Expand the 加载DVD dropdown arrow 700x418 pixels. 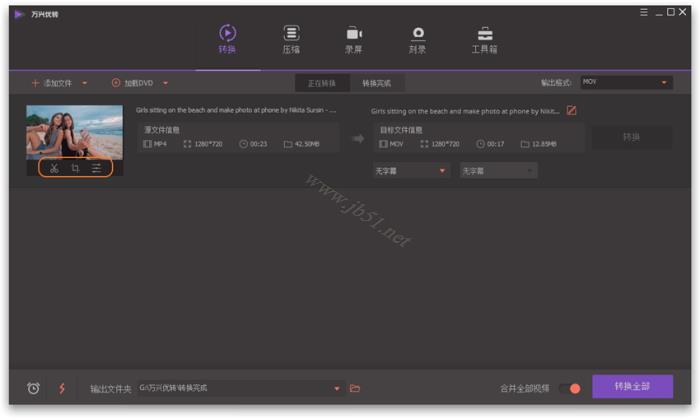pos(166,83)
